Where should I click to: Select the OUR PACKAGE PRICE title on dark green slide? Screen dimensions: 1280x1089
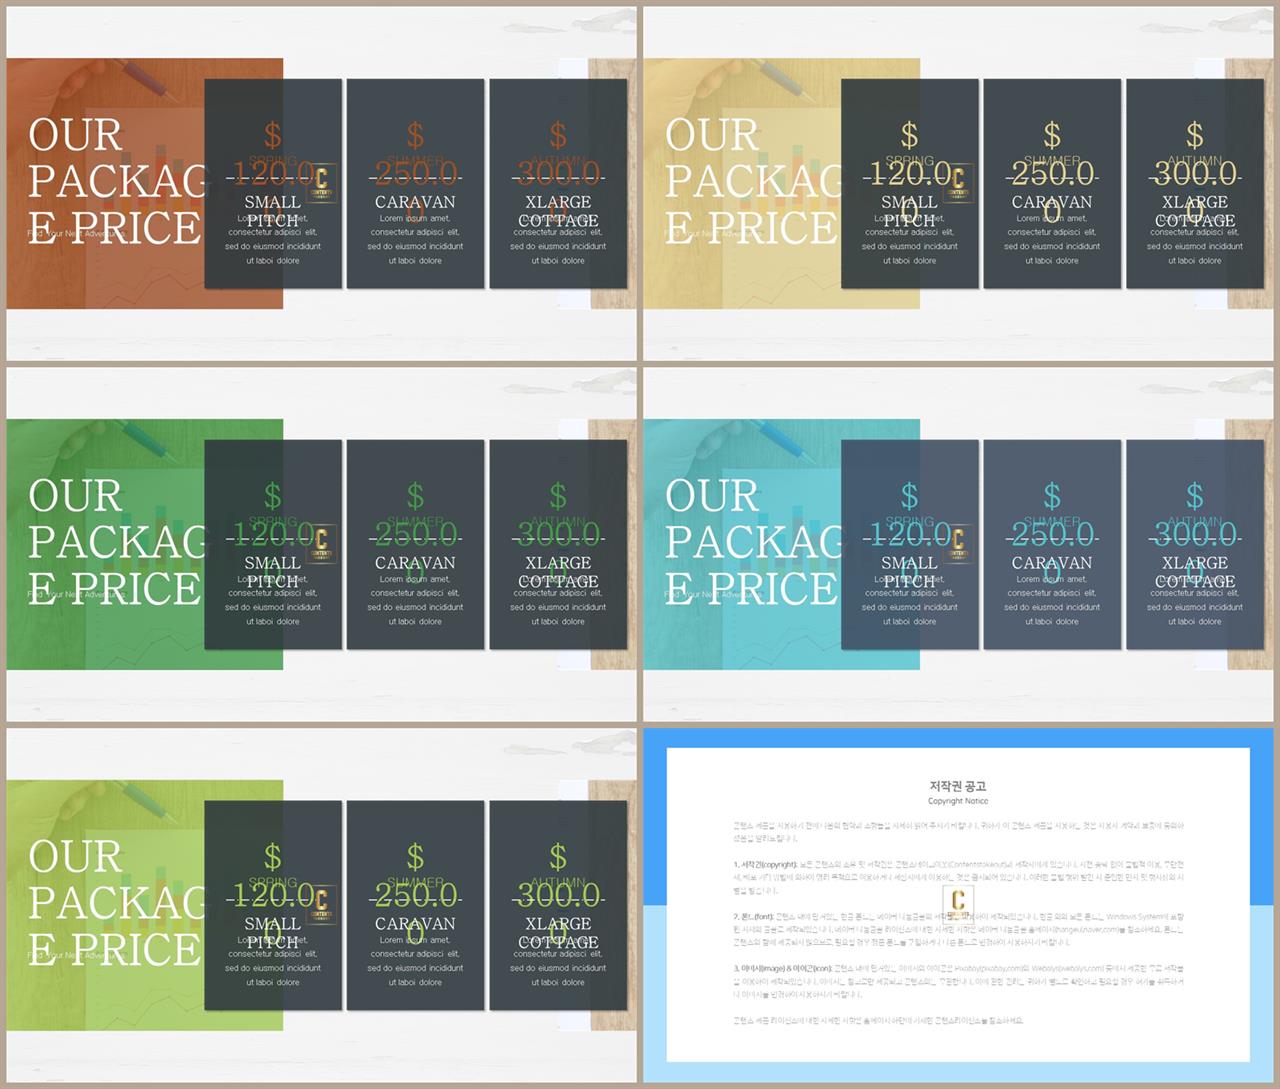[x=118, y=542]
